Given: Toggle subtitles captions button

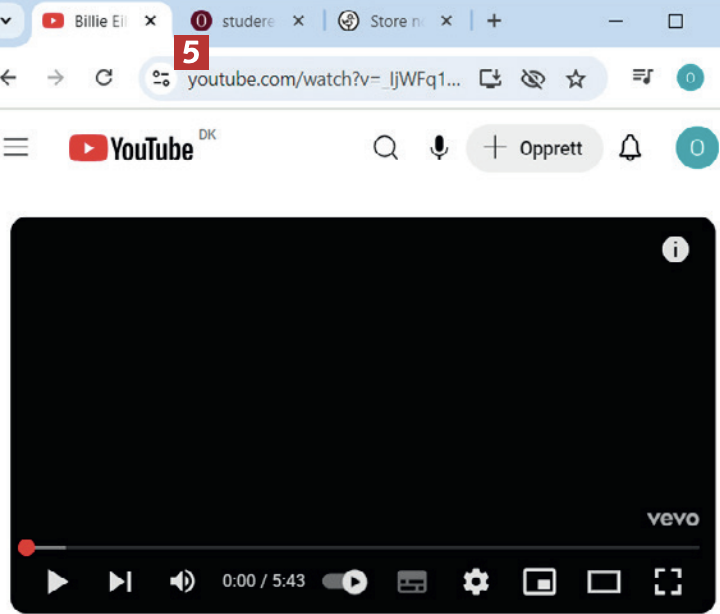Looking at the screenshot, I should coord(412,582).
